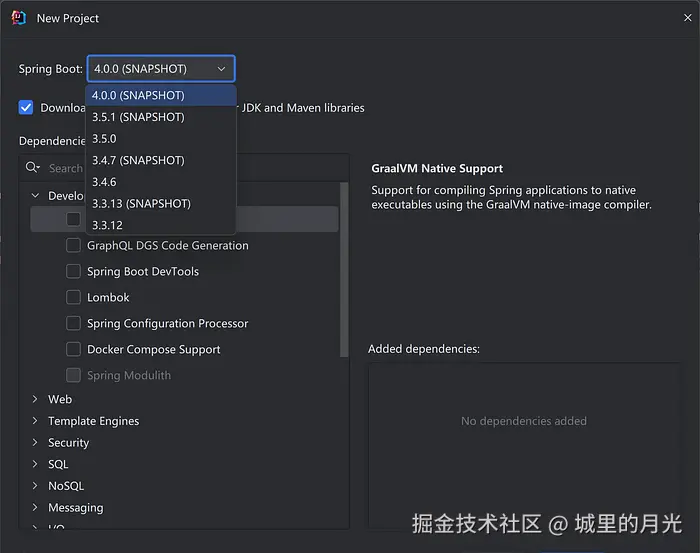Click the Security category label
The height and width of the screenshot is (553, 700).
coord(68,442)
